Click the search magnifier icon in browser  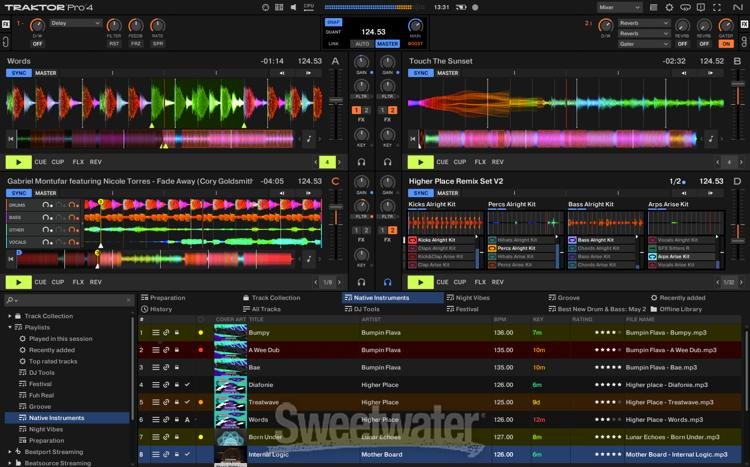(x=10, y=300)
